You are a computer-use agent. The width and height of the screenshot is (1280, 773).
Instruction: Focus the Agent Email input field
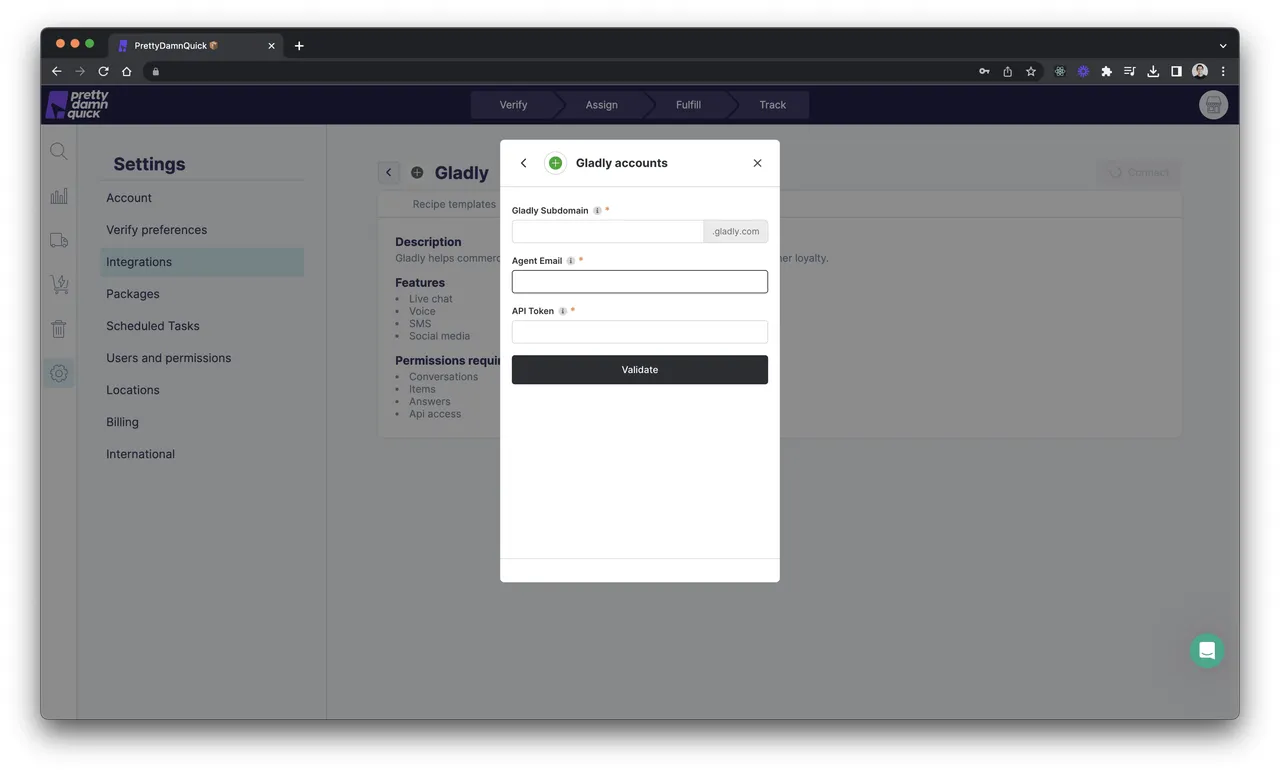tap(640, 281)
